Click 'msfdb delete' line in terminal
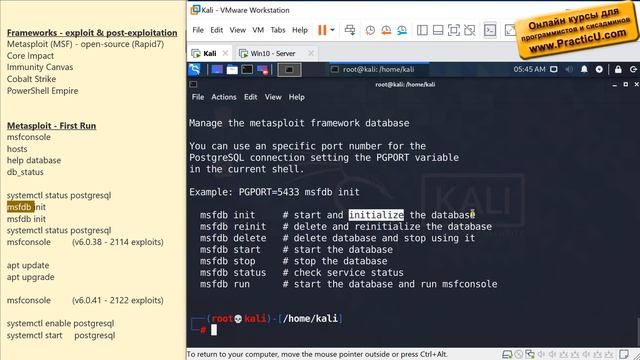Screen dimensions: 640x360 tap(338, 238)
